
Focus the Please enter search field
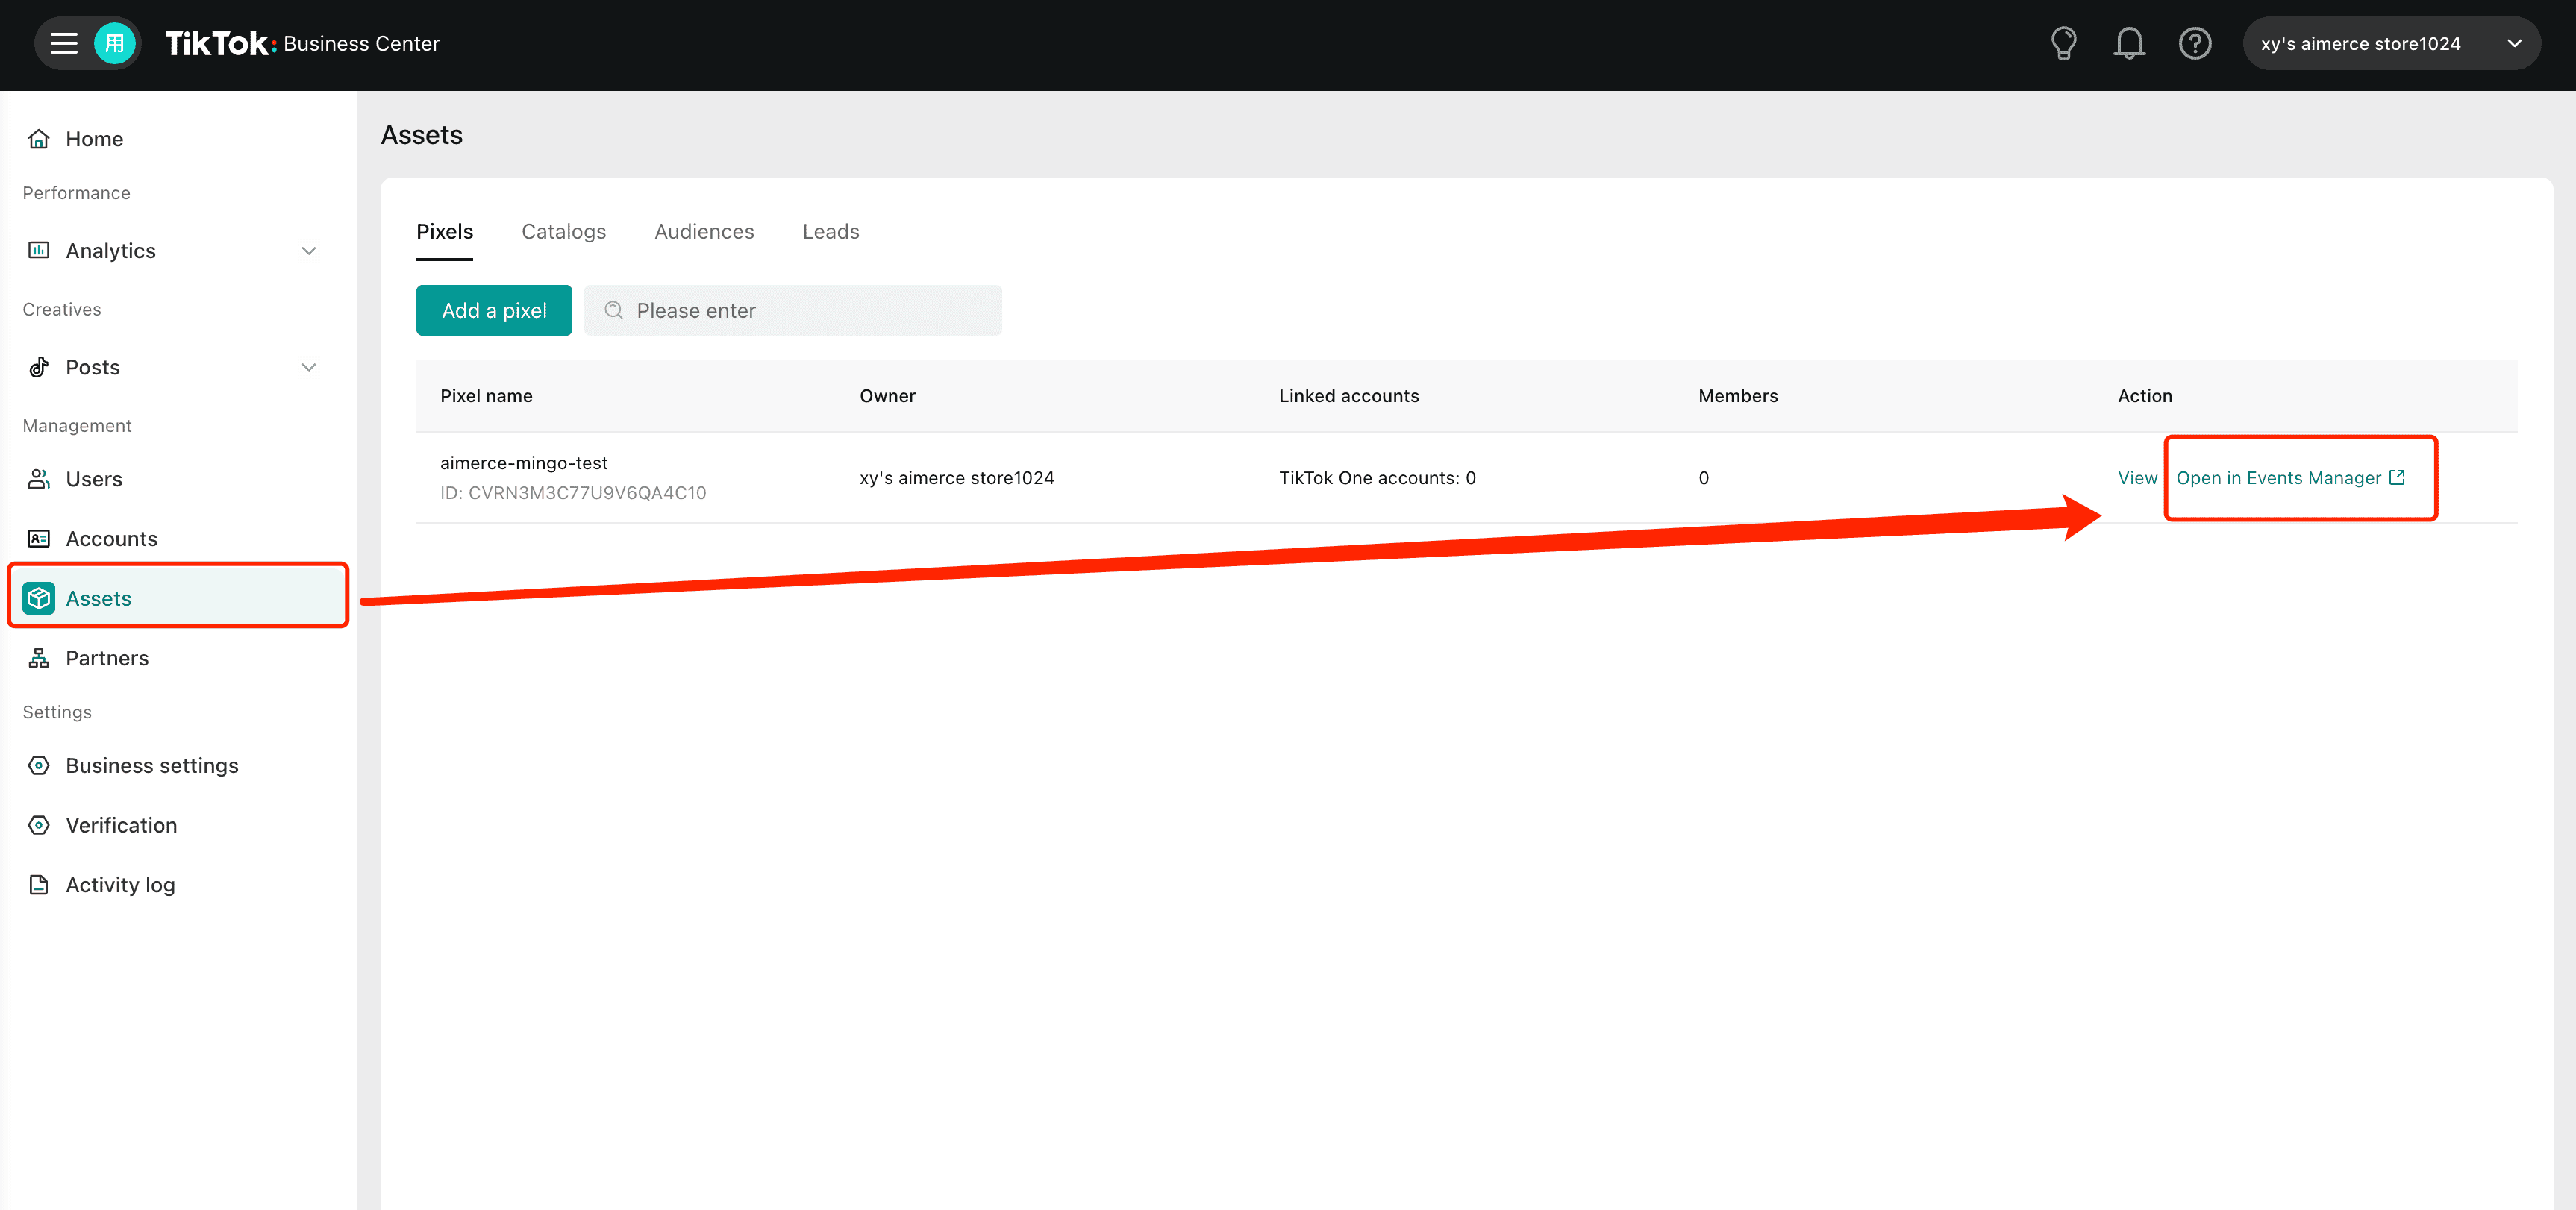(x=793, y=310)
